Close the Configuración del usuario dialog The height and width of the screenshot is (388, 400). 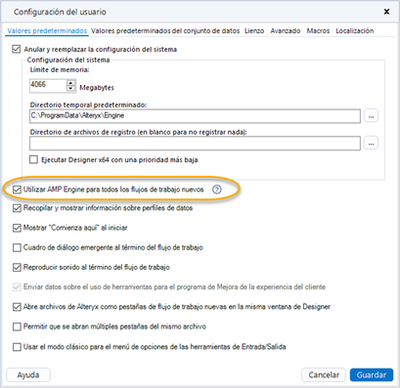[x=387, y=12]
